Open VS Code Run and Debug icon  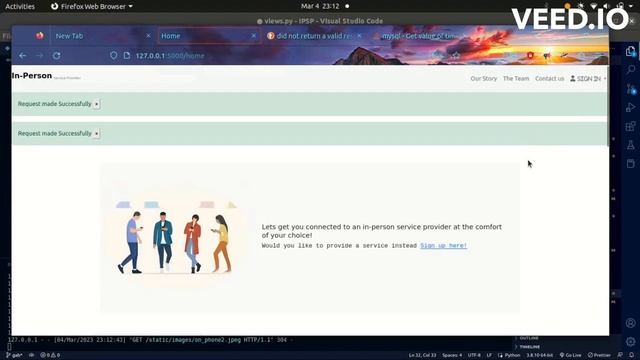[x=631, y=107]
